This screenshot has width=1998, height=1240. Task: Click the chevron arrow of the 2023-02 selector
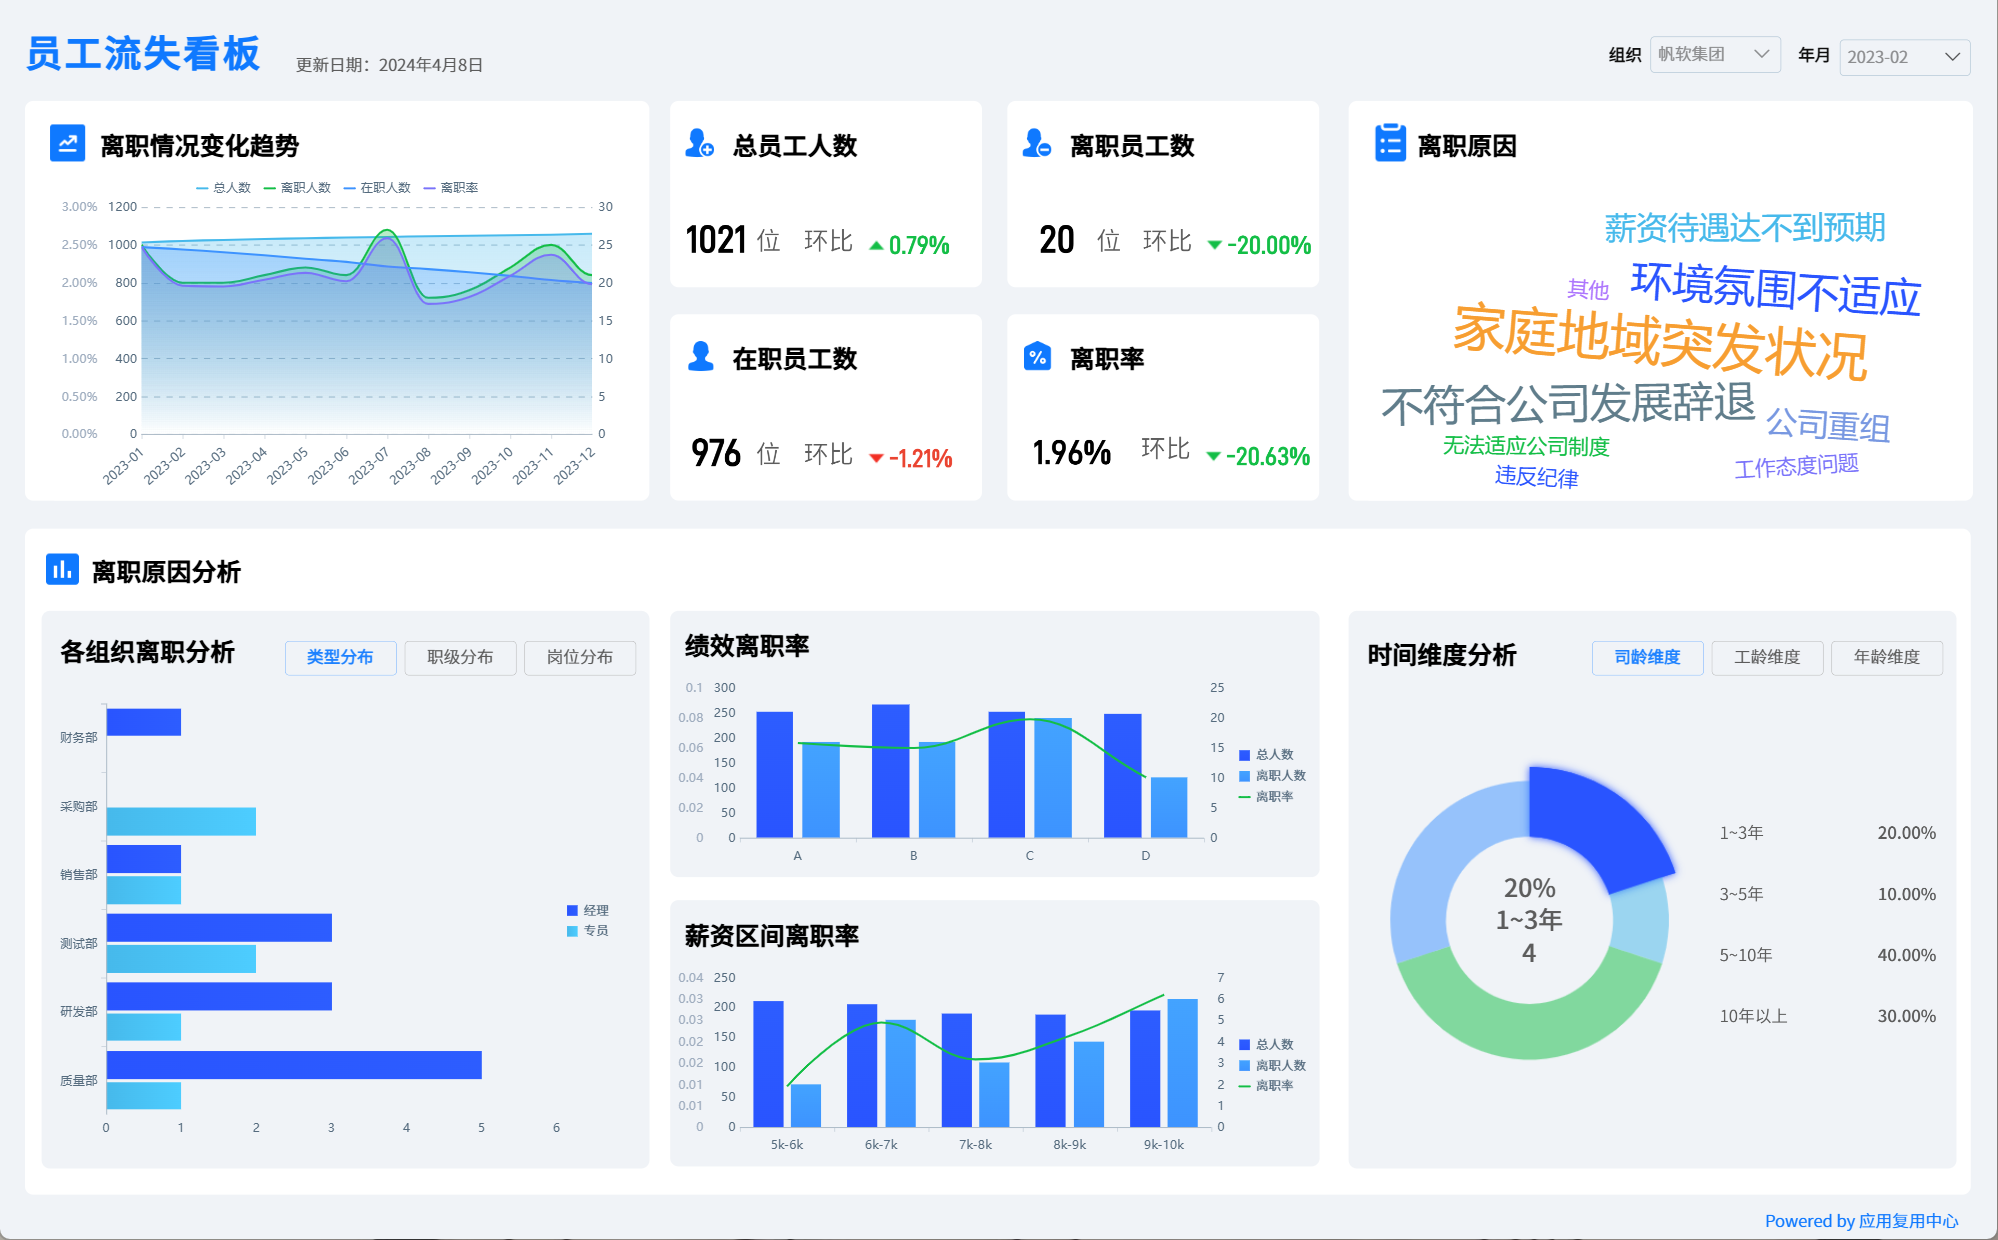click(x=1951, y=57)
